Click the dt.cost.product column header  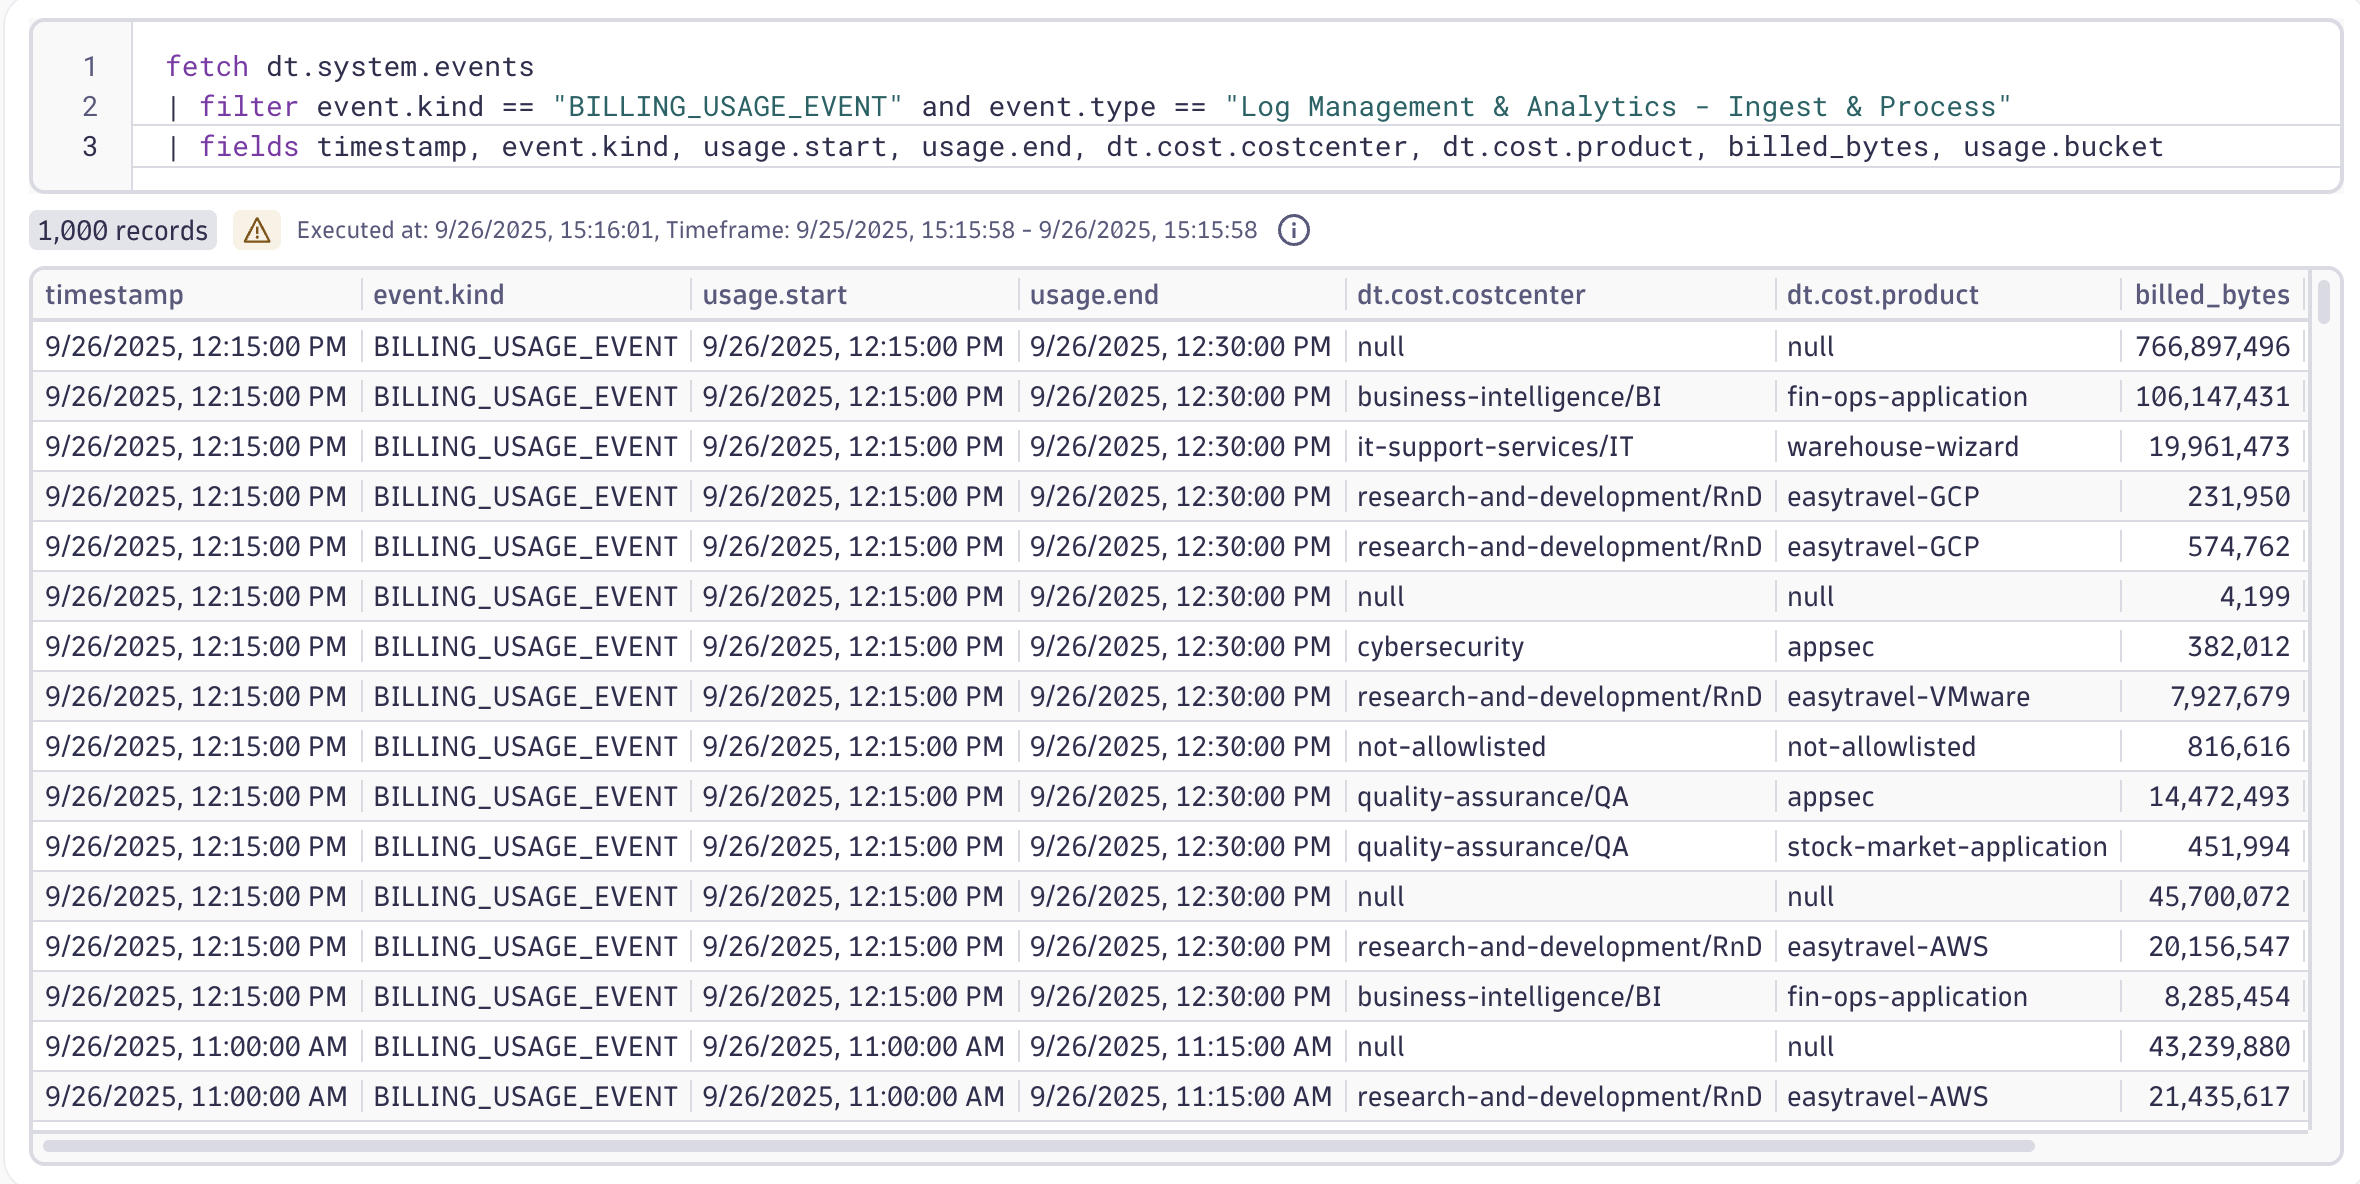click(x=1882, y=295)
